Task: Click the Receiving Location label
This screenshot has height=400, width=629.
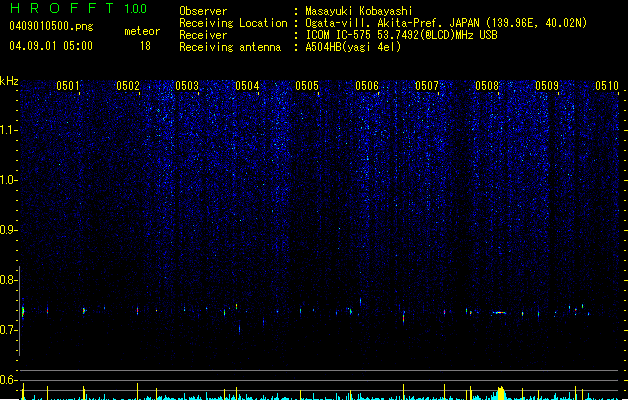Action: pyautogui.click(x=233, y=23)
